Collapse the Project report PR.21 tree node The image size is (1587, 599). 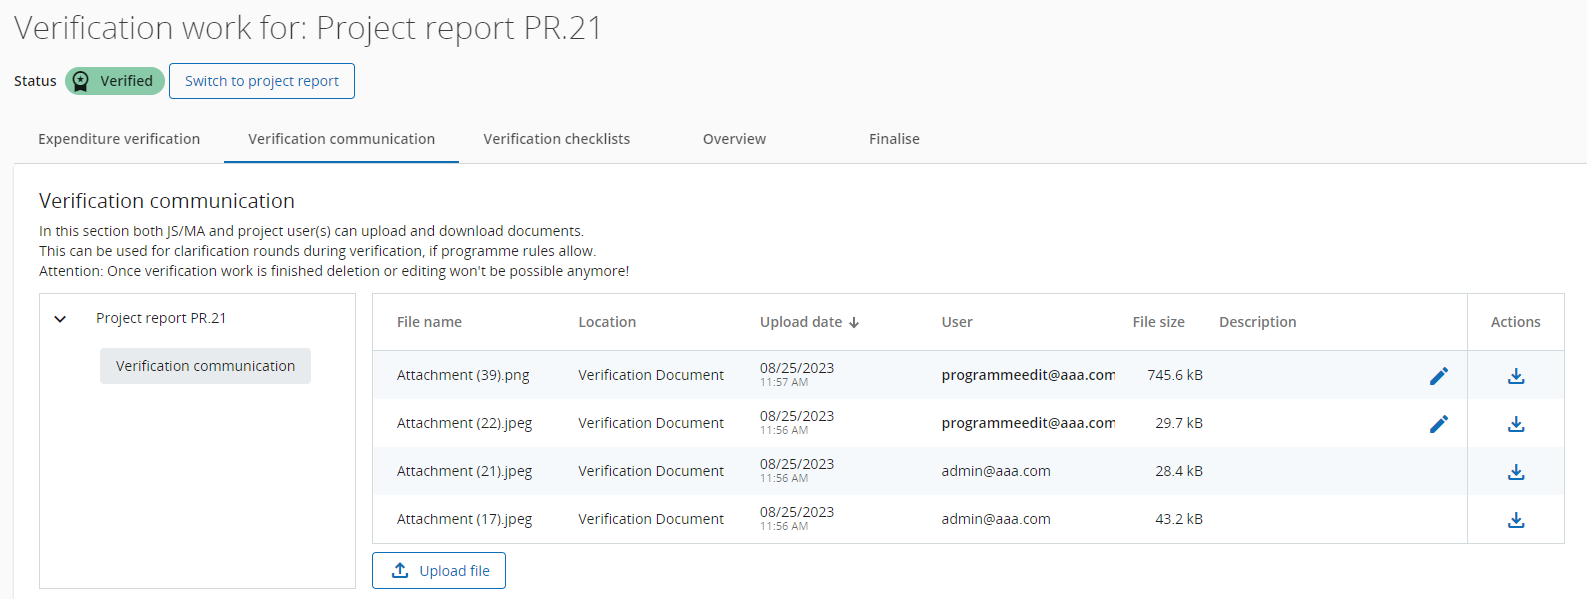[x=60, y=319]
